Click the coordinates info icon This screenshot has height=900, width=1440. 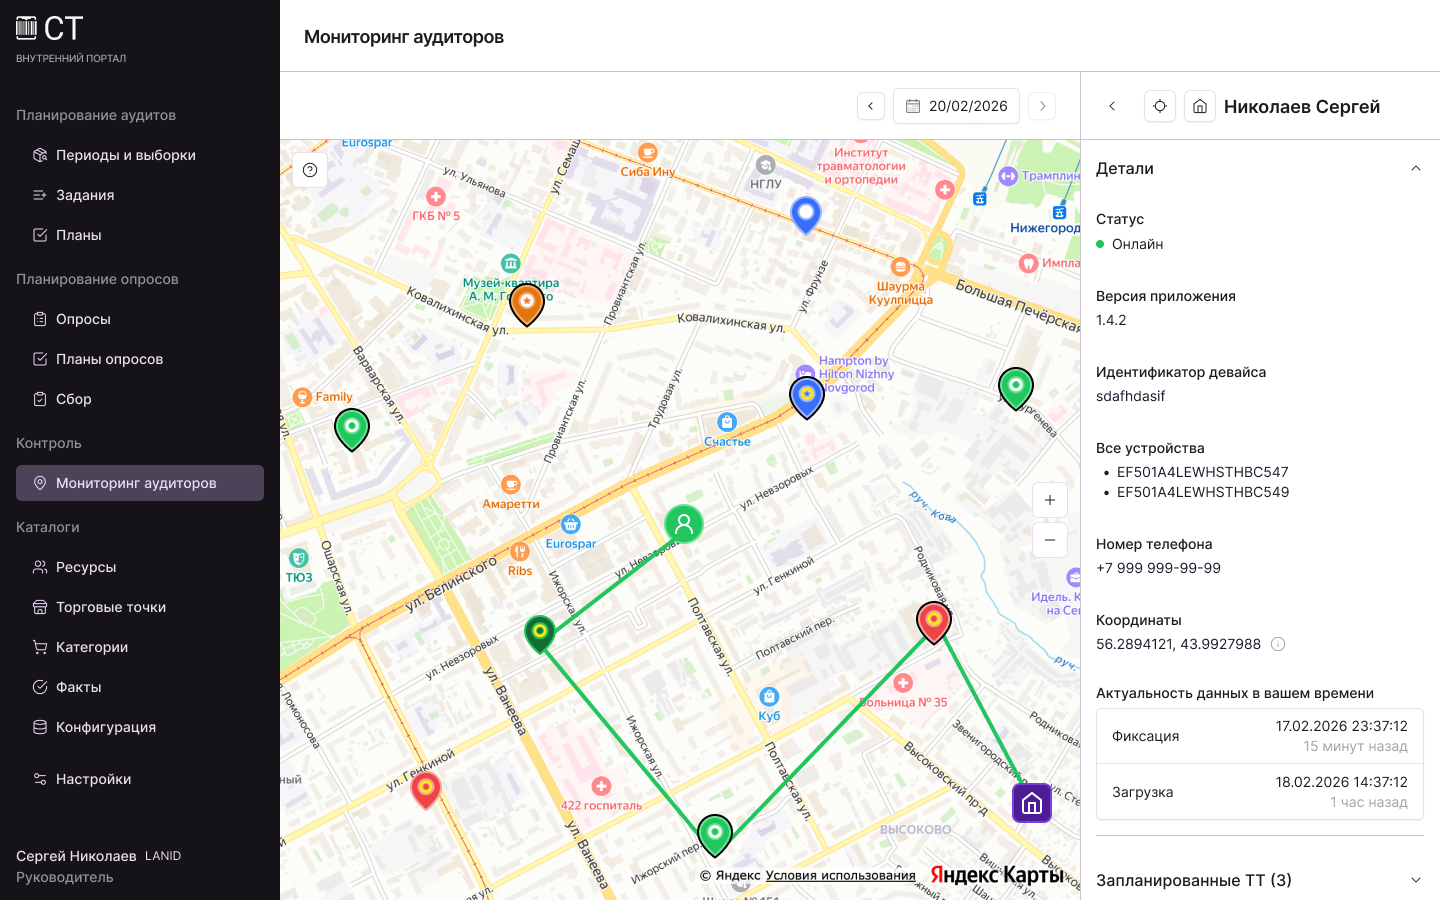[1278, 644]
